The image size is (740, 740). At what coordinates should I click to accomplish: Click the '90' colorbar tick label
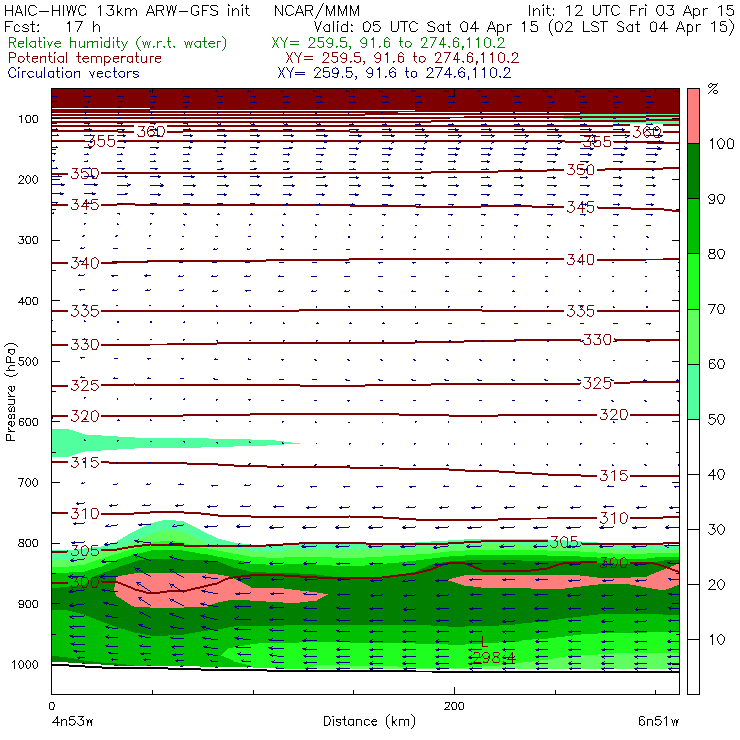716,199
